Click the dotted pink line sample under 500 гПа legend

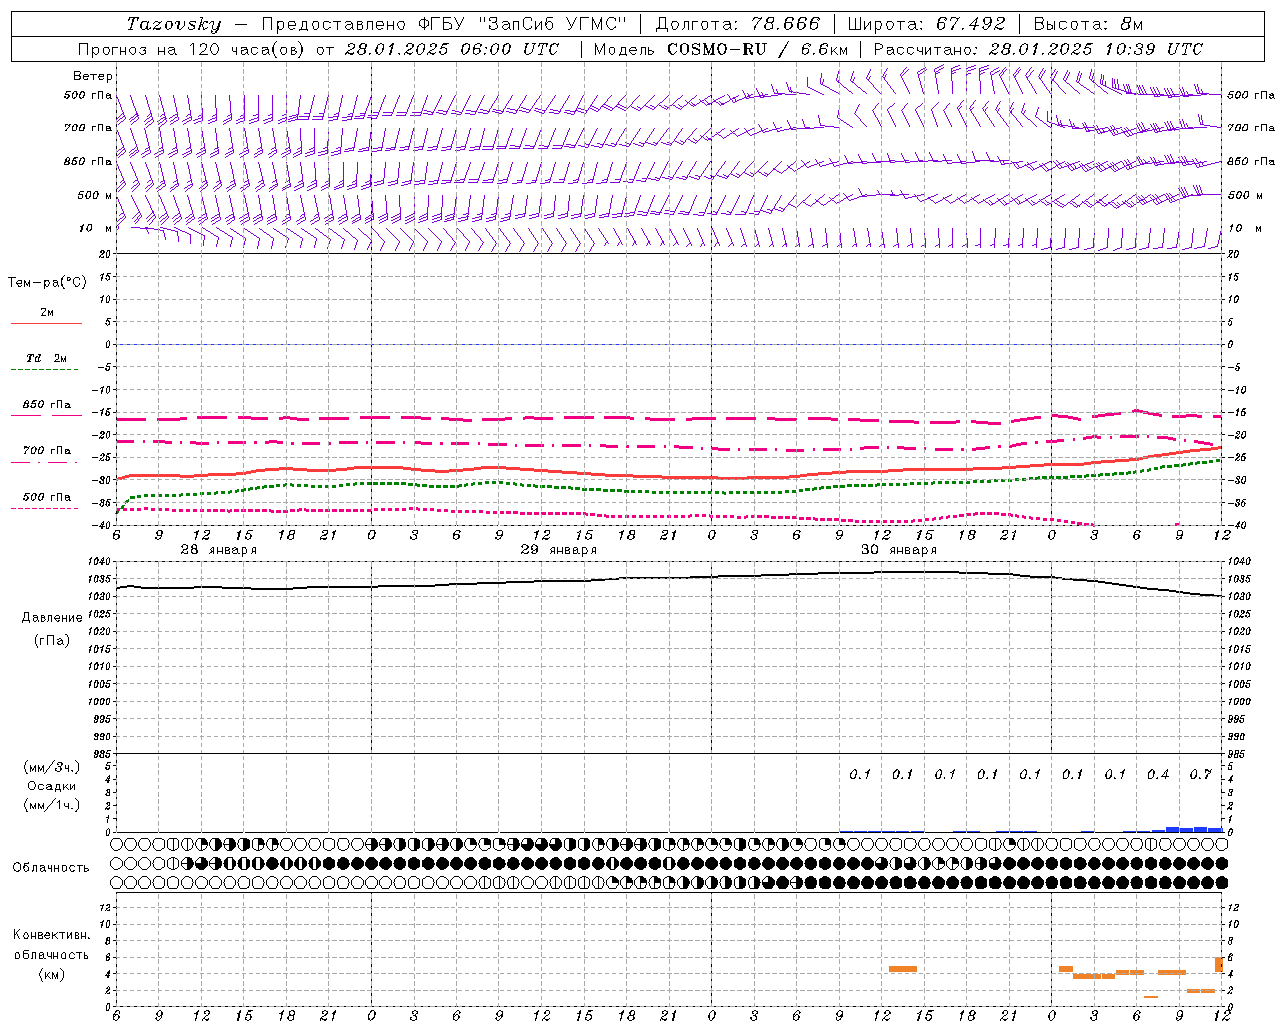tap(44, 508)
